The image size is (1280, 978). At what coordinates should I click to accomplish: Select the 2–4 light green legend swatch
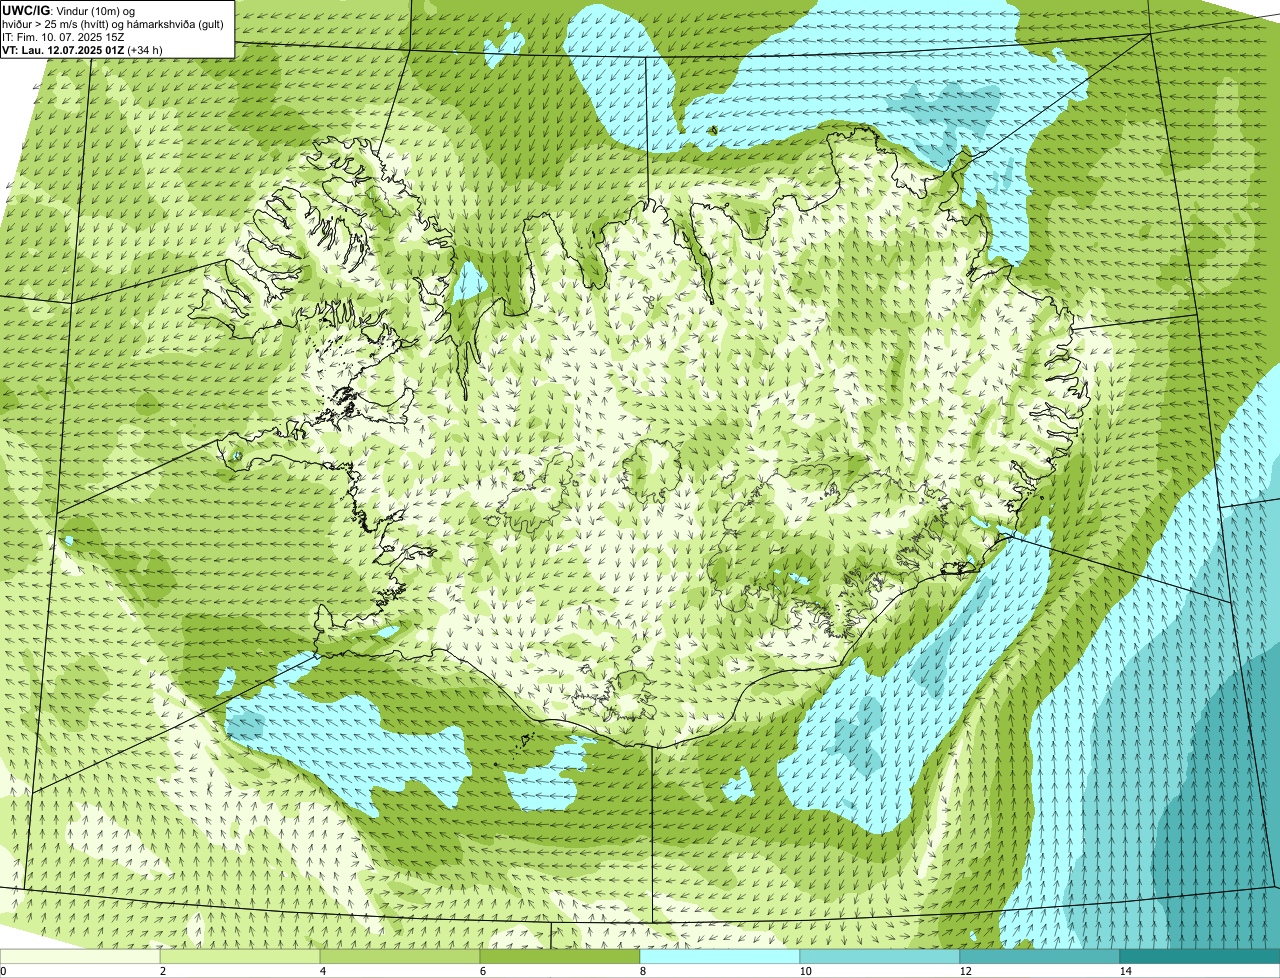tap(240, 956)
